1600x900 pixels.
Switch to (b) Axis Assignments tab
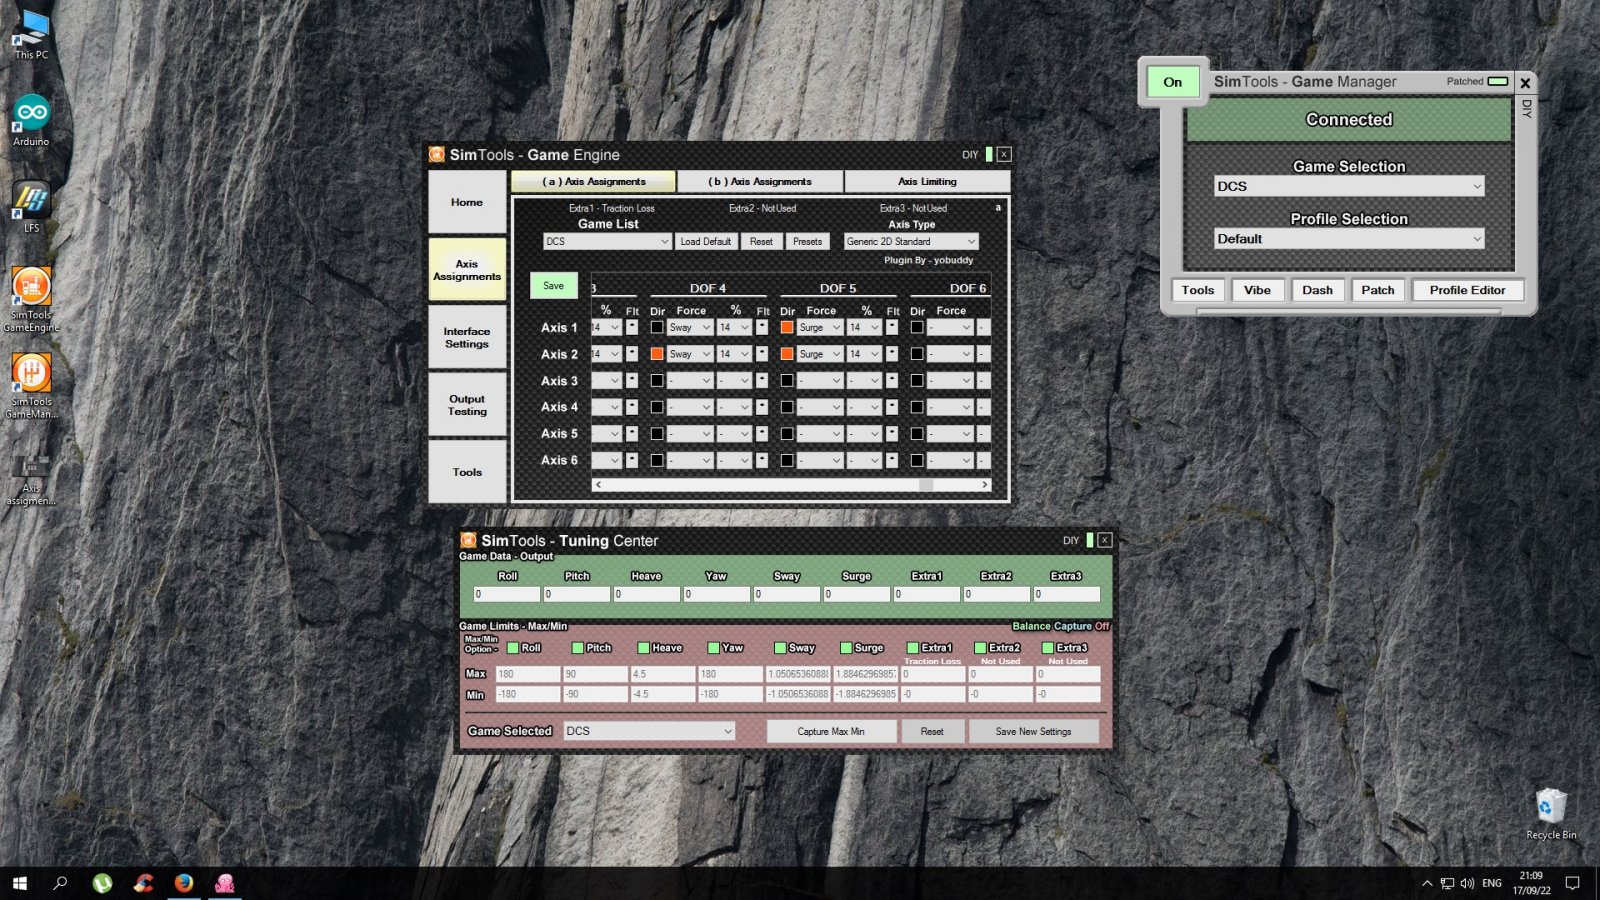(760, 181)
